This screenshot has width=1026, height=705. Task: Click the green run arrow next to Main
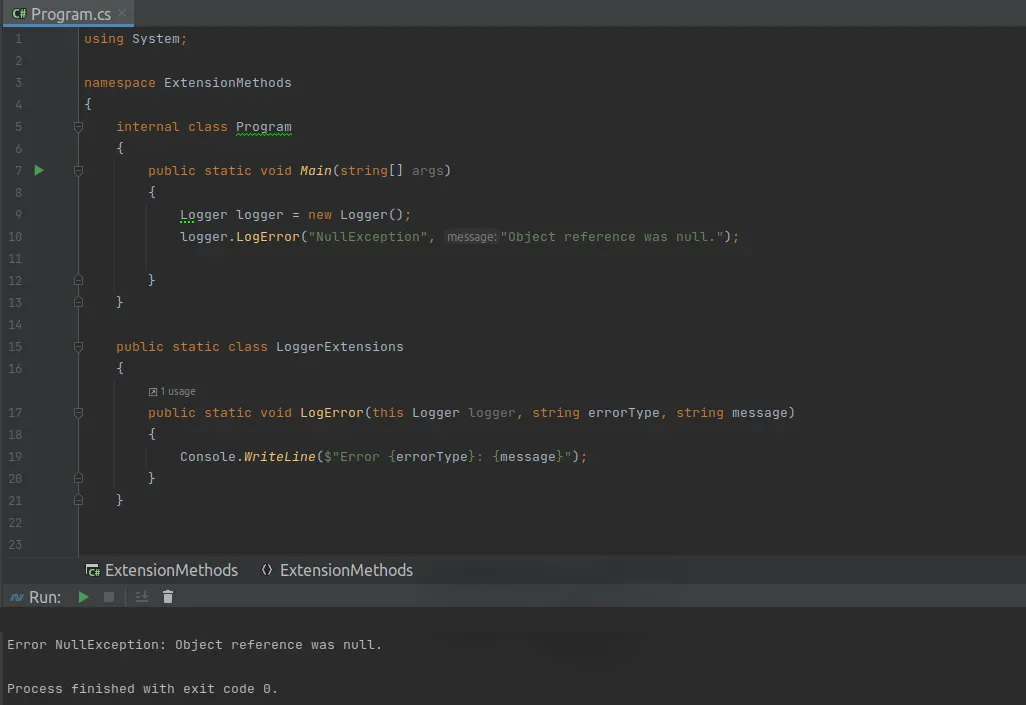pyautogui.click(x=38, y=170)
